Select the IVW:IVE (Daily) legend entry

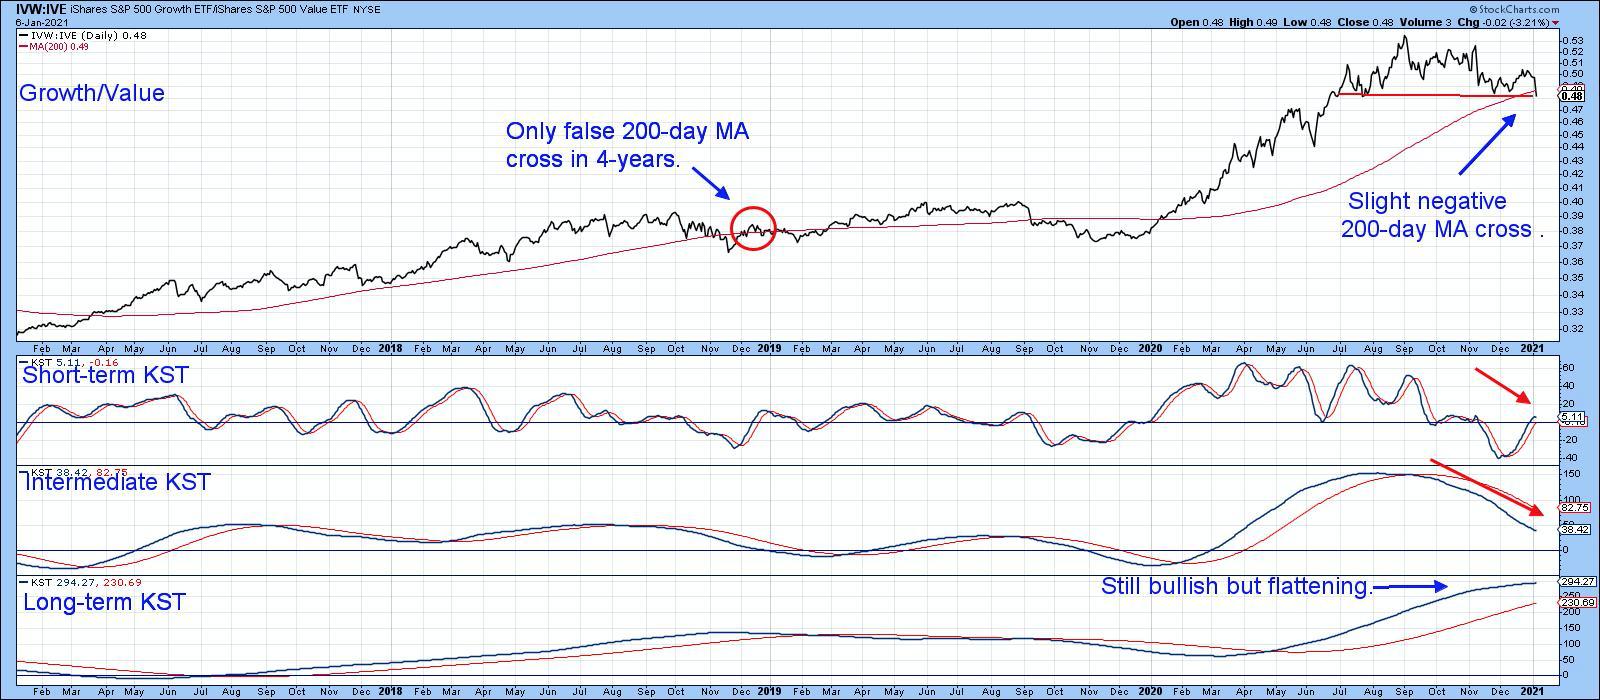(70, 35)
